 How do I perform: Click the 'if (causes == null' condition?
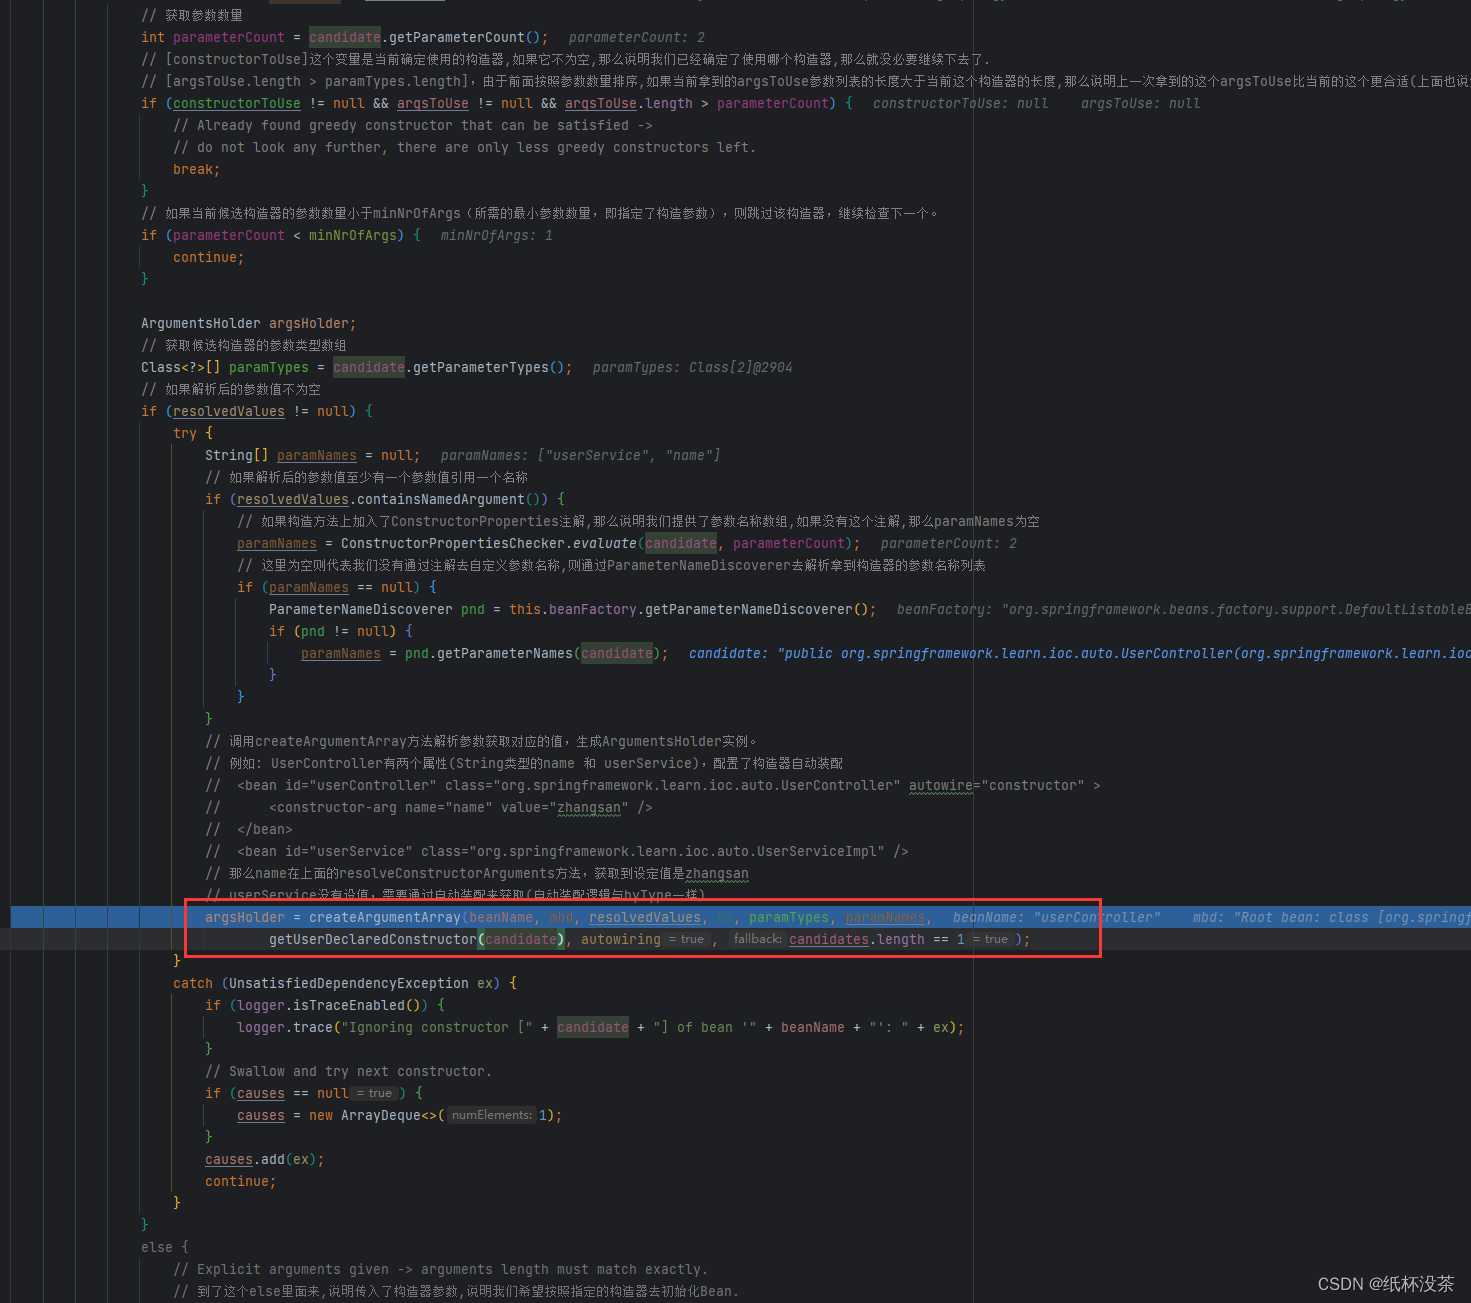click(276, 1093)
